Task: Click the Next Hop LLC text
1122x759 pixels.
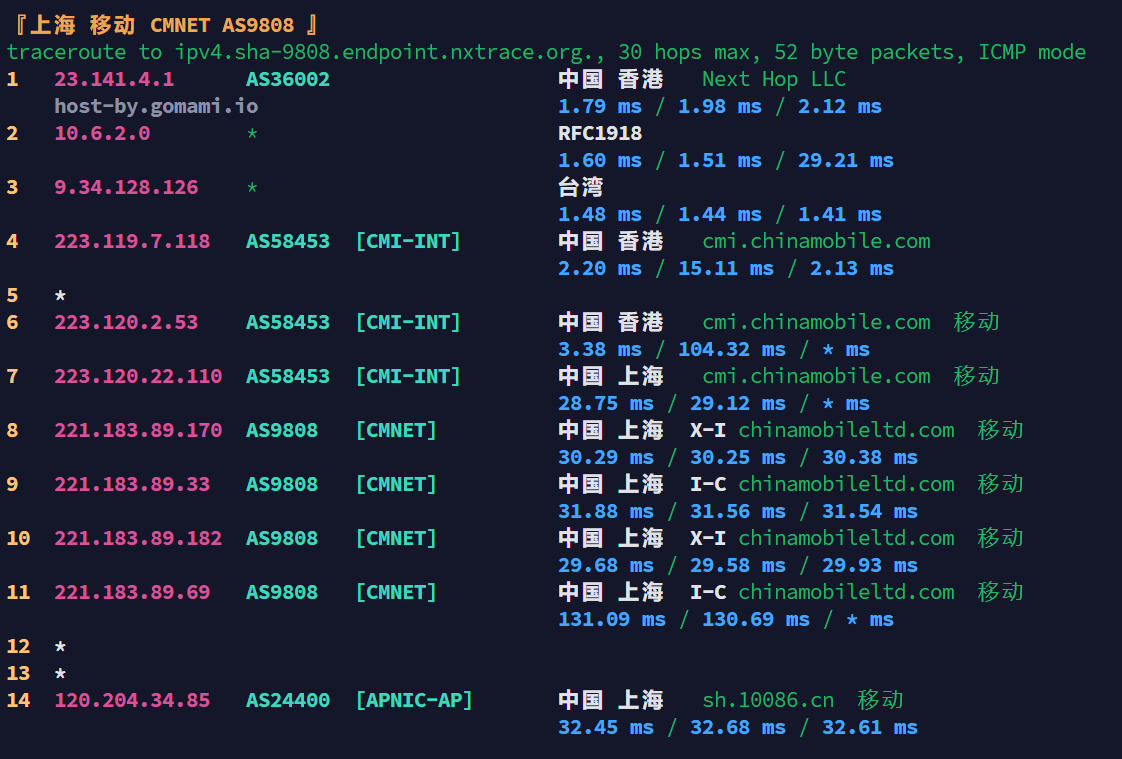Action: tap(773, 79)
